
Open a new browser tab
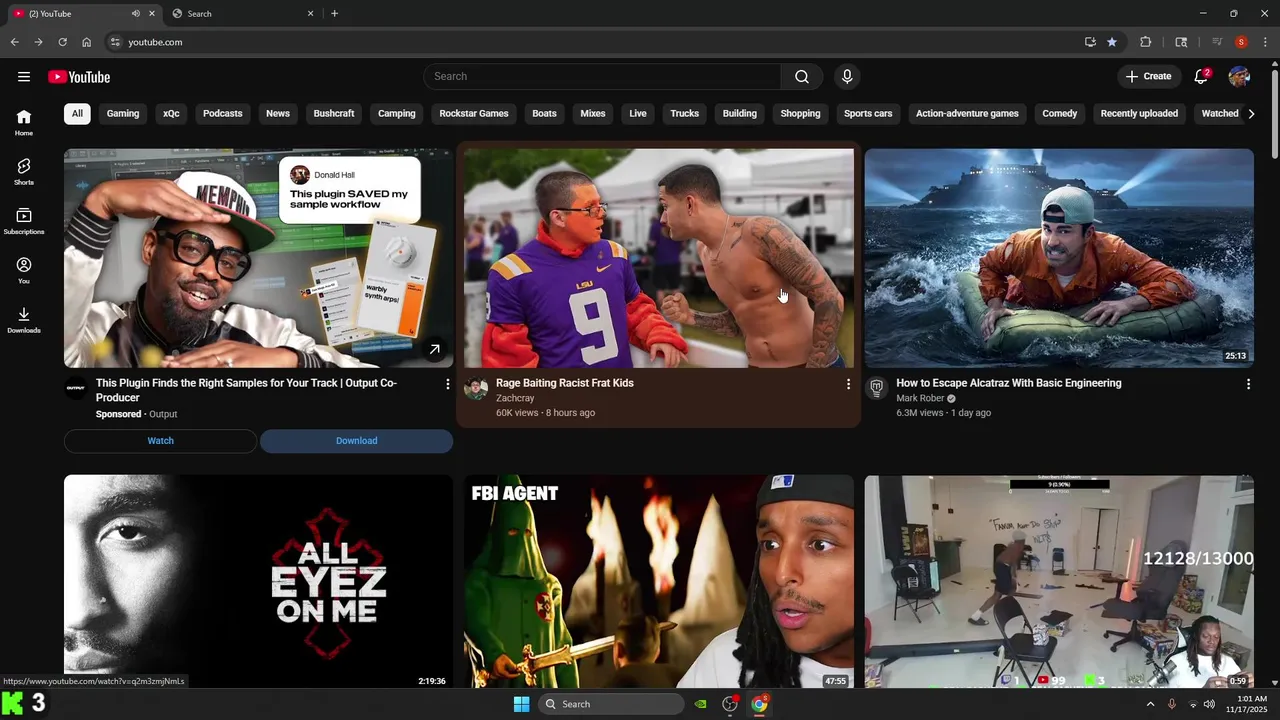pos(334,14)
